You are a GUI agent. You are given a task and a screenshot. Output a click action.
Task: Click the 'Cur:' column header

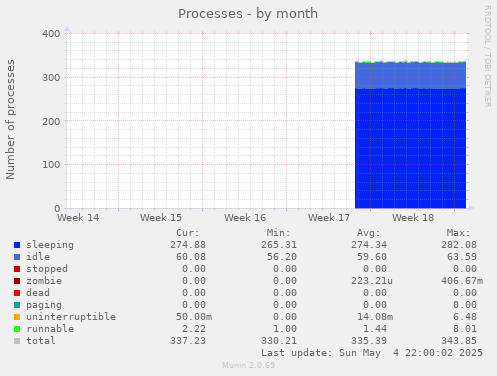coord(188,233)
